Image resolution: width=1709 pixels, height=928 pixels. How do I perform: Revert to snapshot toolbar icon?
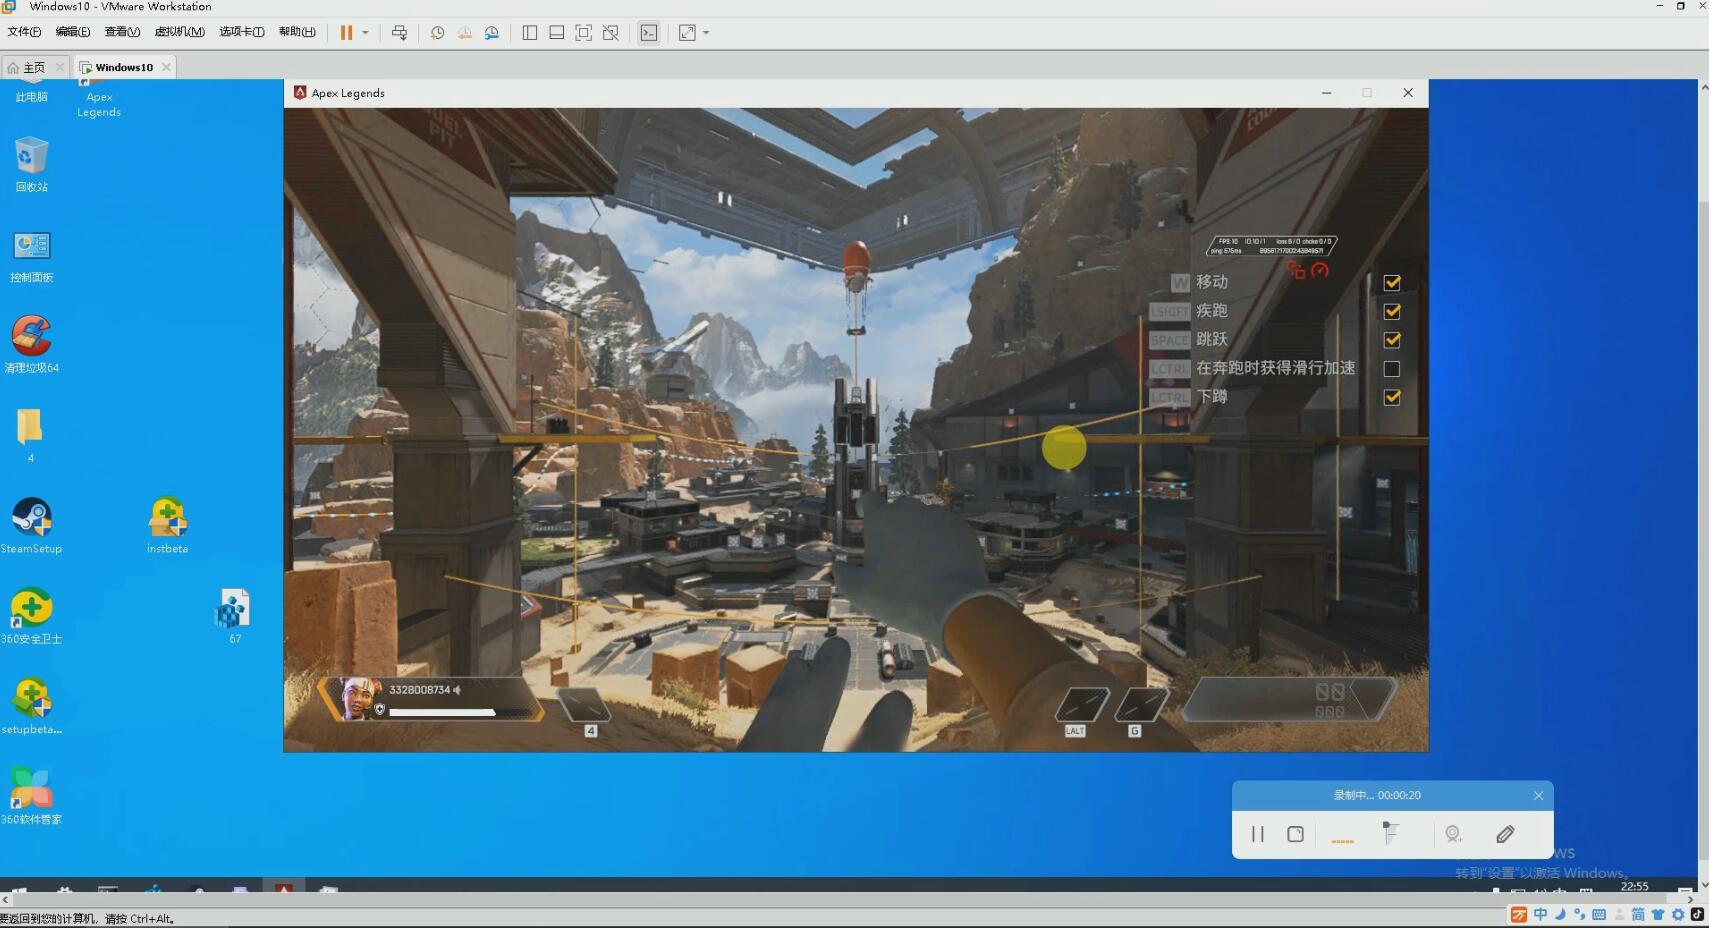[x=465, y=33]
